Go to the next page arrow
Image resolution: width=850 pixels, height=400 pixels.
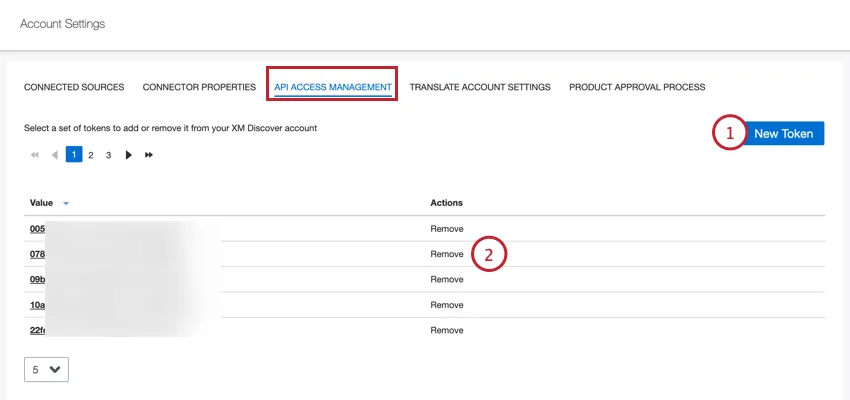click(128, 155)
